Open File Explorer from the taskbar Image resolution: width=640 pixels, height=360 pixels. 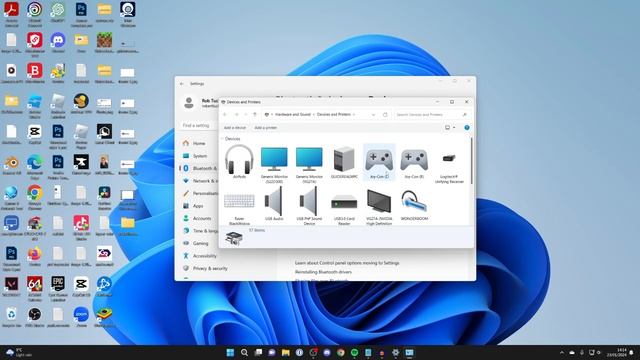coord(285,352)
